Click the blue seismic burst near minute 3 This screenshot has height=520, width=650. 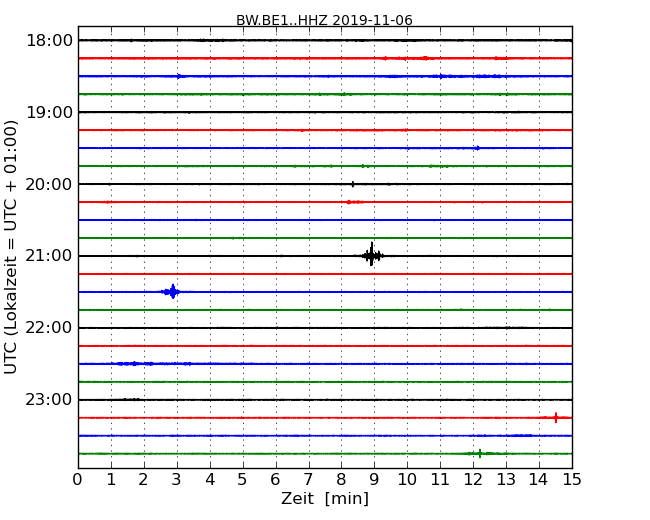pyautogui.click(x=172, y=292)
